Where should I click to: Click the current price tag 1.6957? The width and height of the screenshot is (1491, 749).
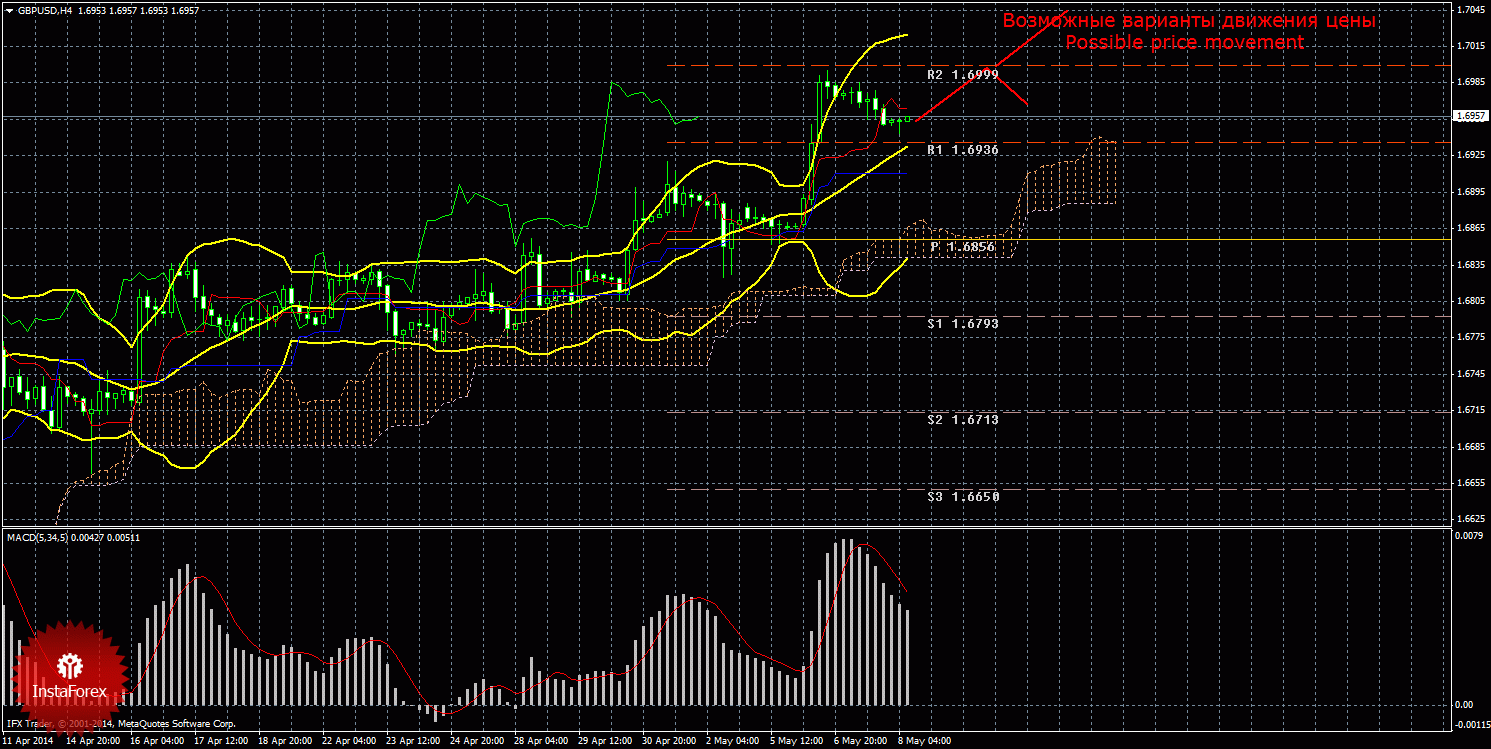(1469, 117)
